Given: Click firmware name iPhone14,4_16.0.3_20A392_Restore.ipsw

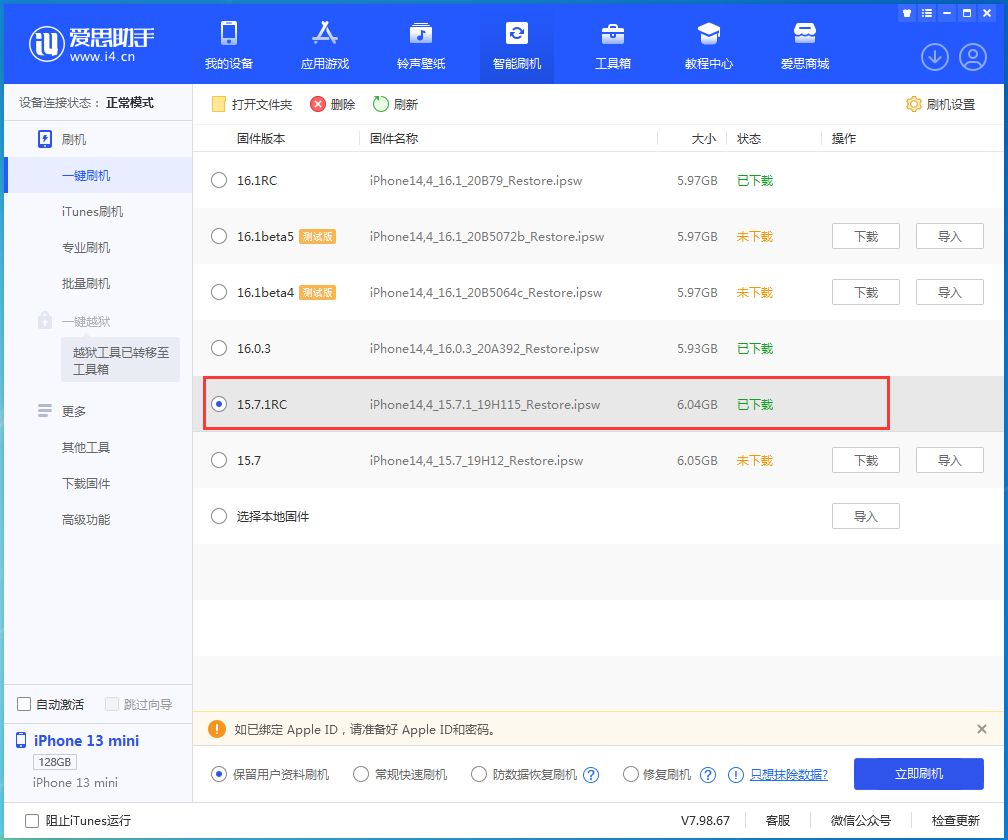Looking at the screenshot, I should pyautogui.click(x=484, y=348).
